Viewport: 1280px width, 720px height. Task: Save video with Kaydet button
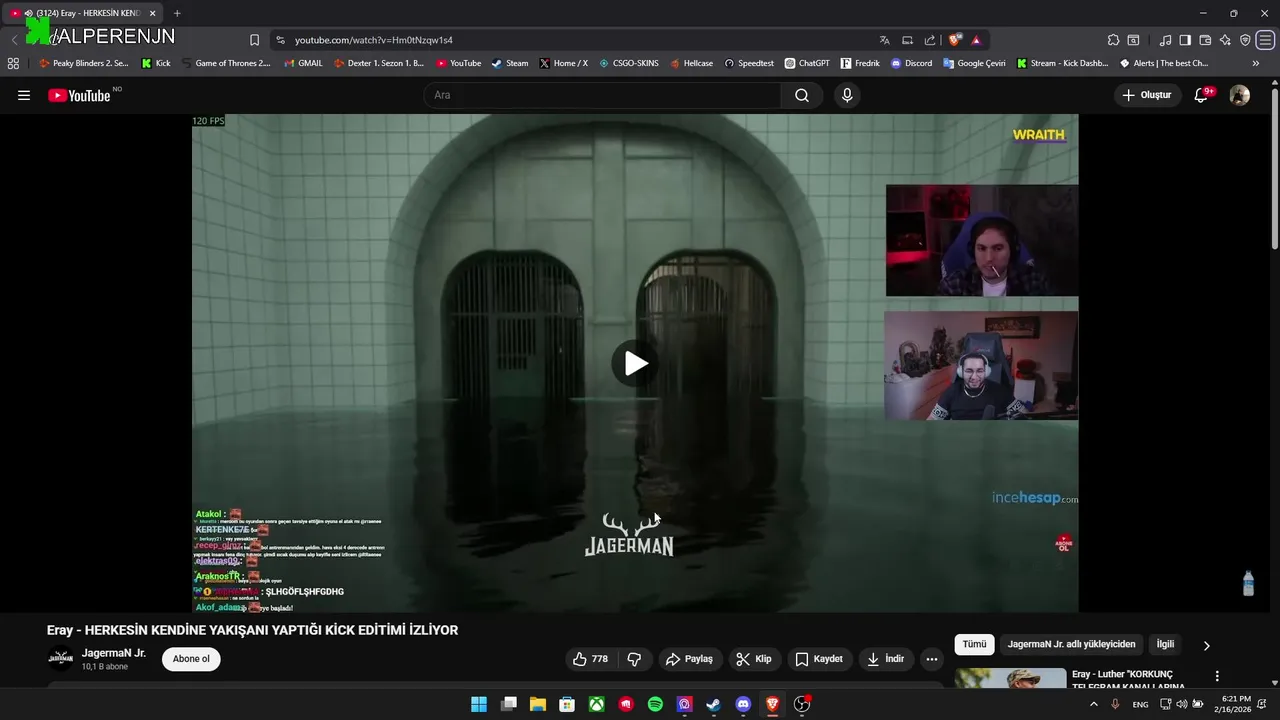pyautogui.click(x=819, y=659)
